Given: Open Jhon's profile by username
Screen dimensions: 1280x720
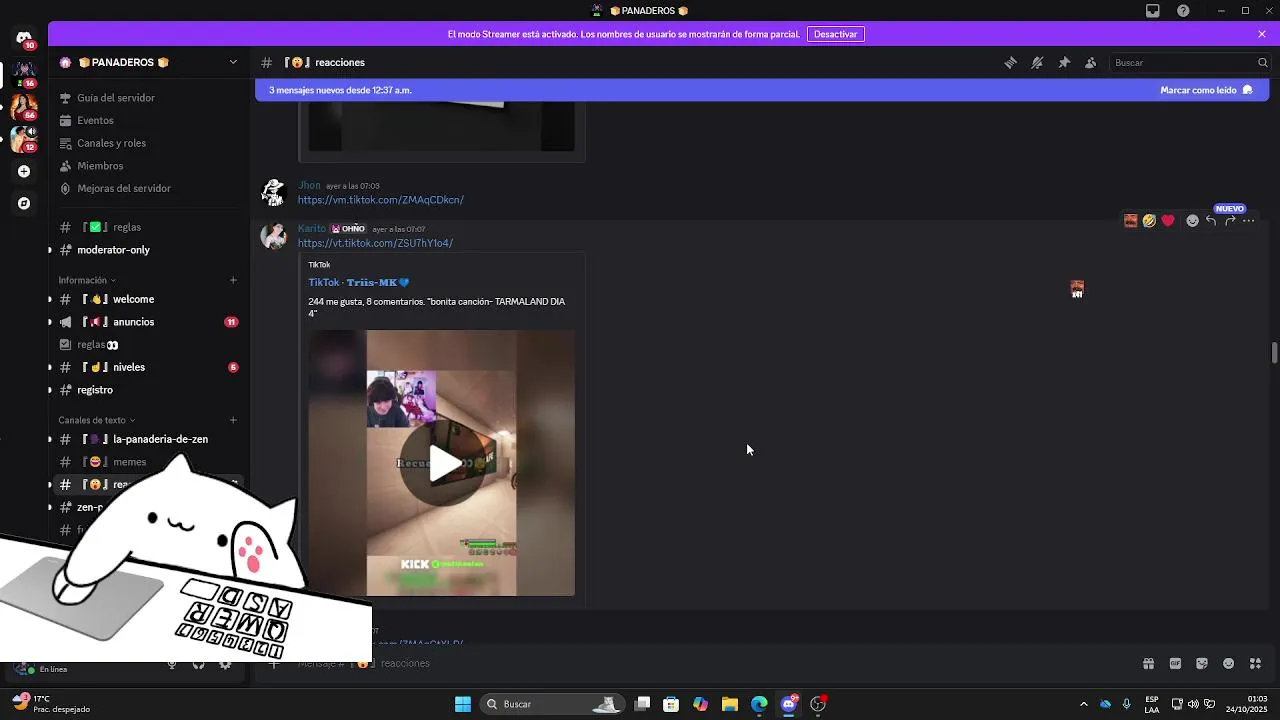Looking at the screenshot, I should 309,185.
